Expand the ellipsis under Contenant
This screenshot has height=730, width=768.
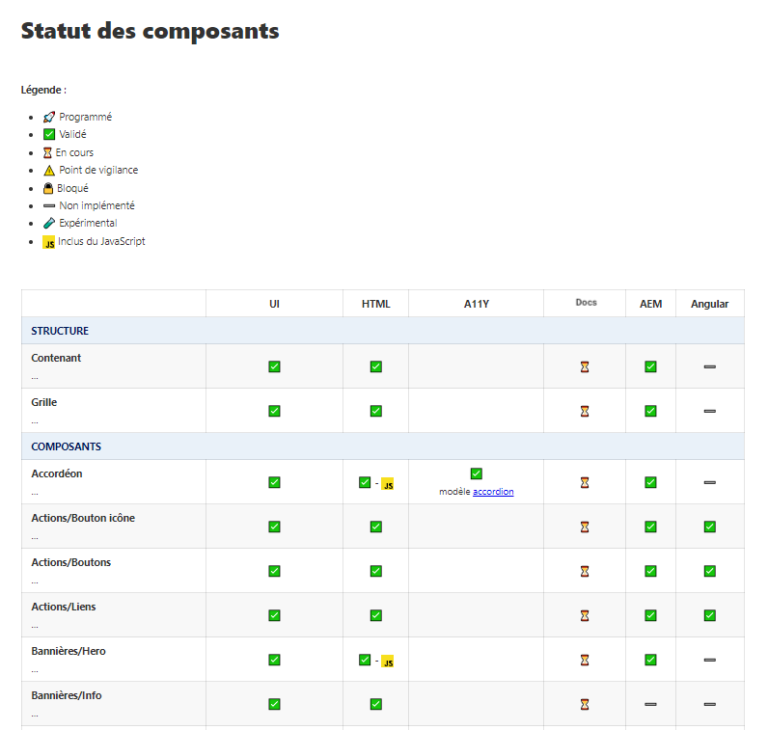[x=35, y=377]
